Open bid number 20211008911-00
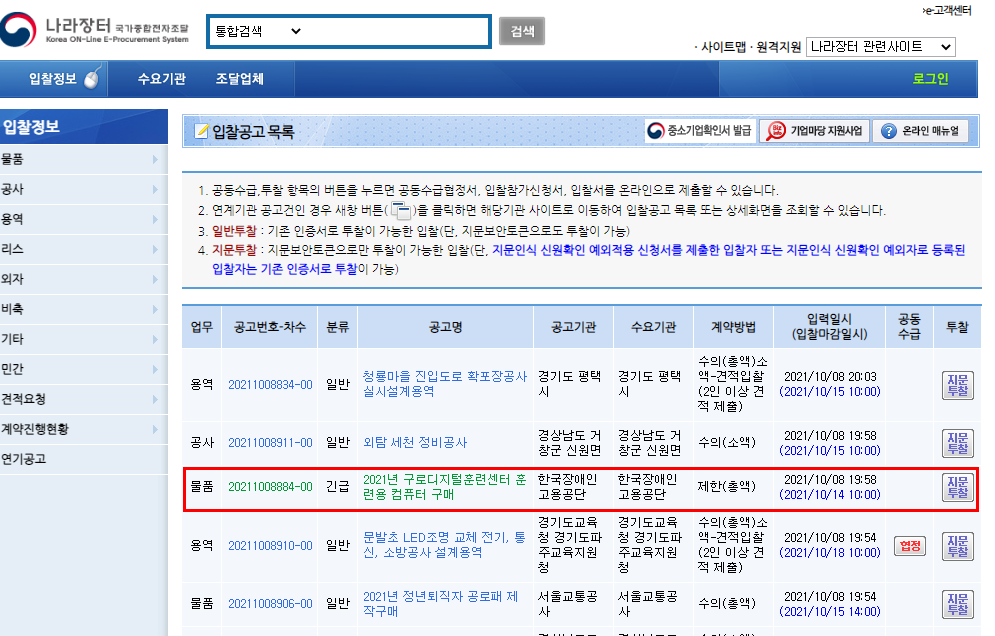 click(270, 442)
